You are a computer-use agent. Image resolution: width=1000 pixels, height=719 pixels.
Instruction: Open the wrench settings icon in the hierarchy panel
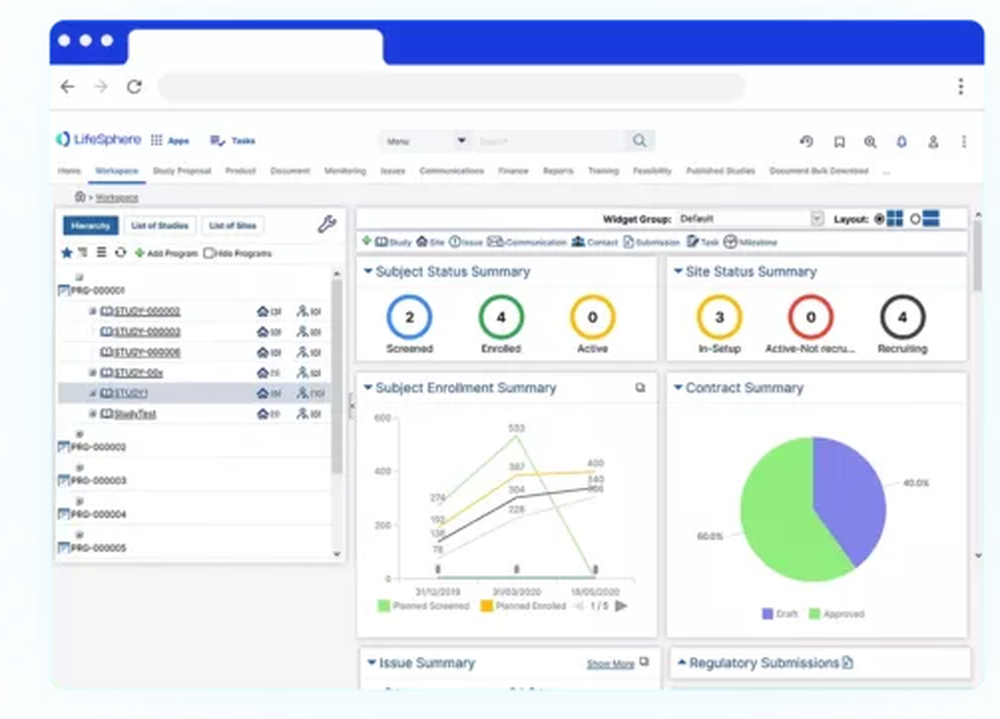coord(327,224)
